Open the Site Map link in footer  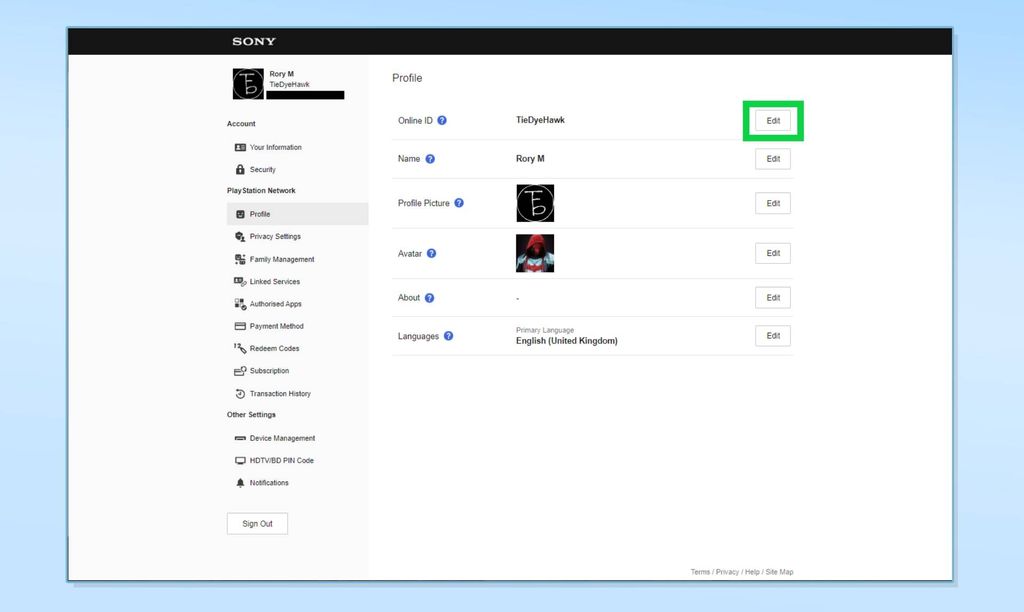pos(779,572)
